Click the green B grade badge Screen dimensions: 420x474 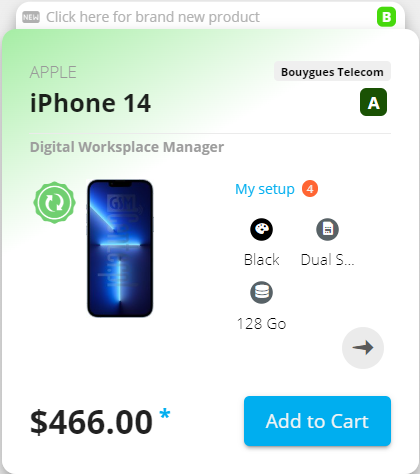click(x=386, y=17)
